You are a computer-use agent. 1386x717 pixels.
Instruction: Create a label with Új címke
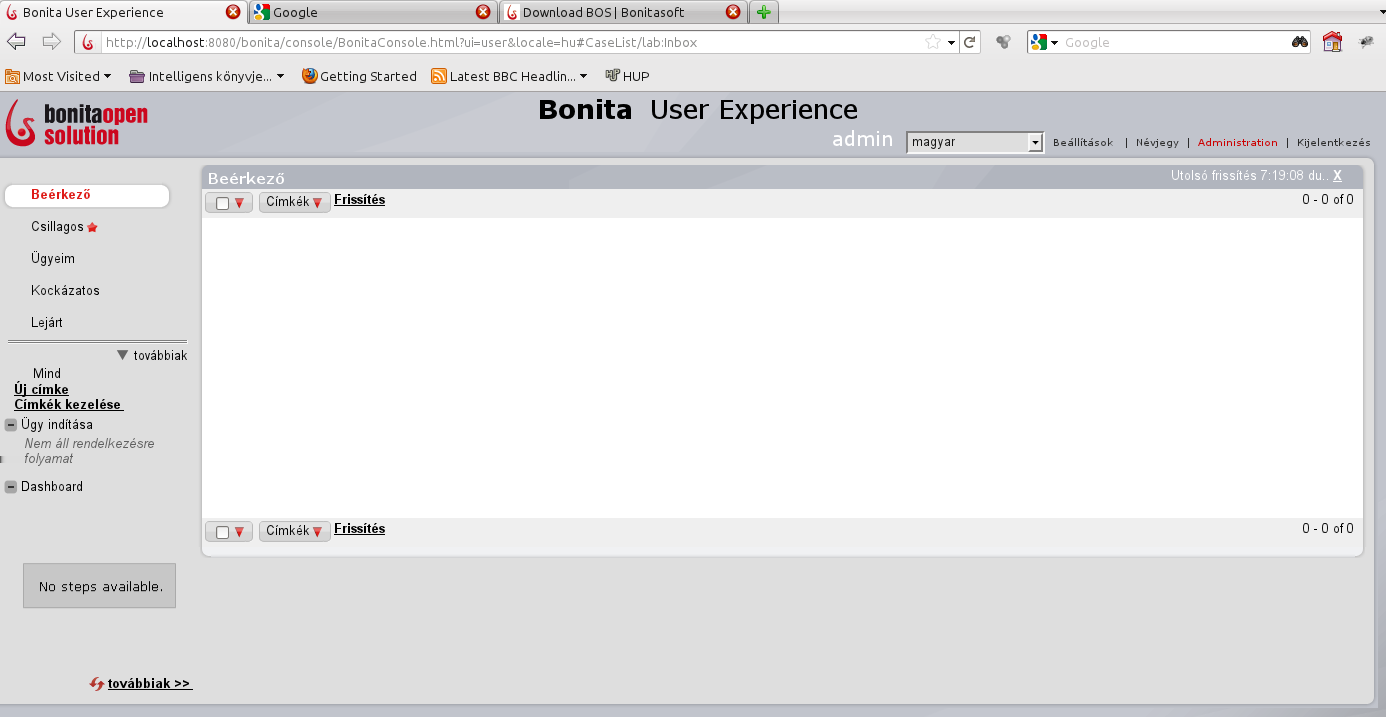click(41, 390)
